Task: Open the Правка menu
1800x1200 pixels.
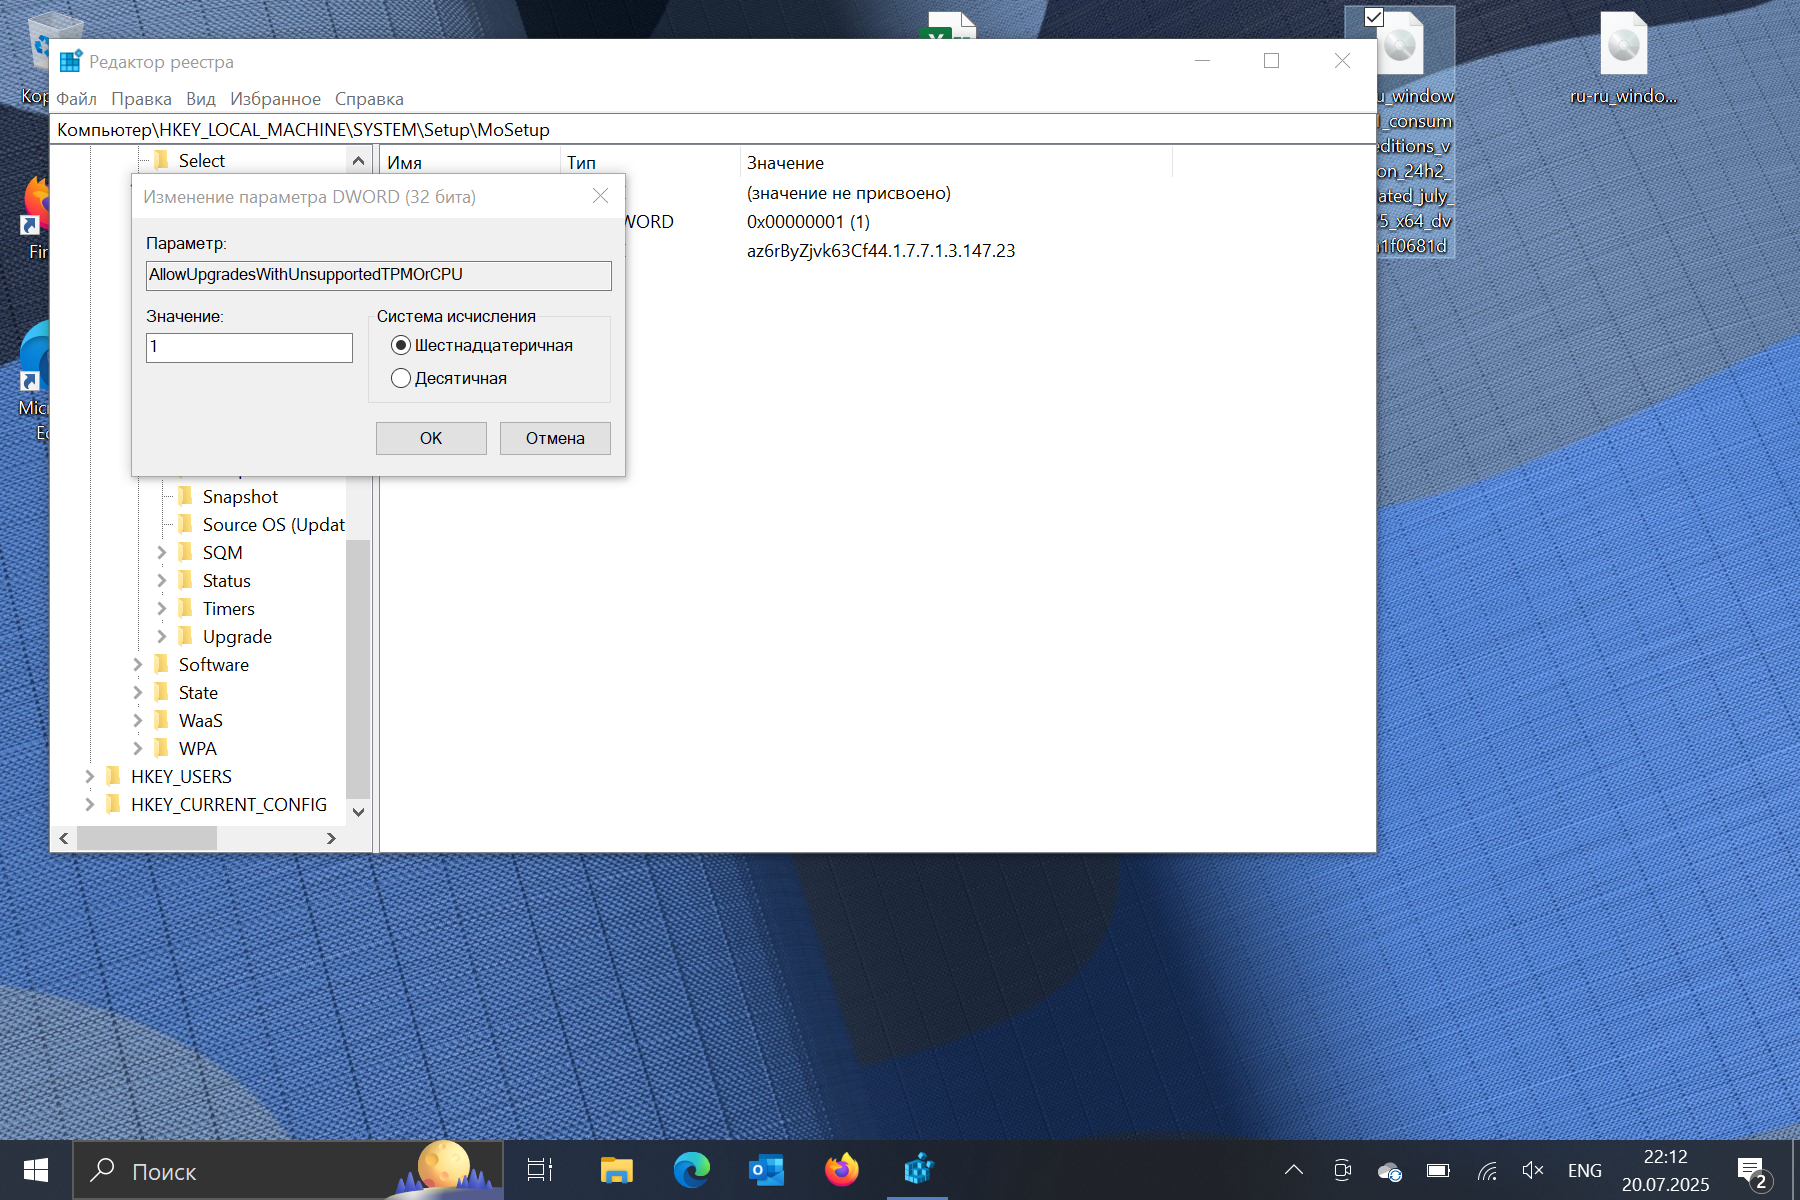Action: pos(141,99)
